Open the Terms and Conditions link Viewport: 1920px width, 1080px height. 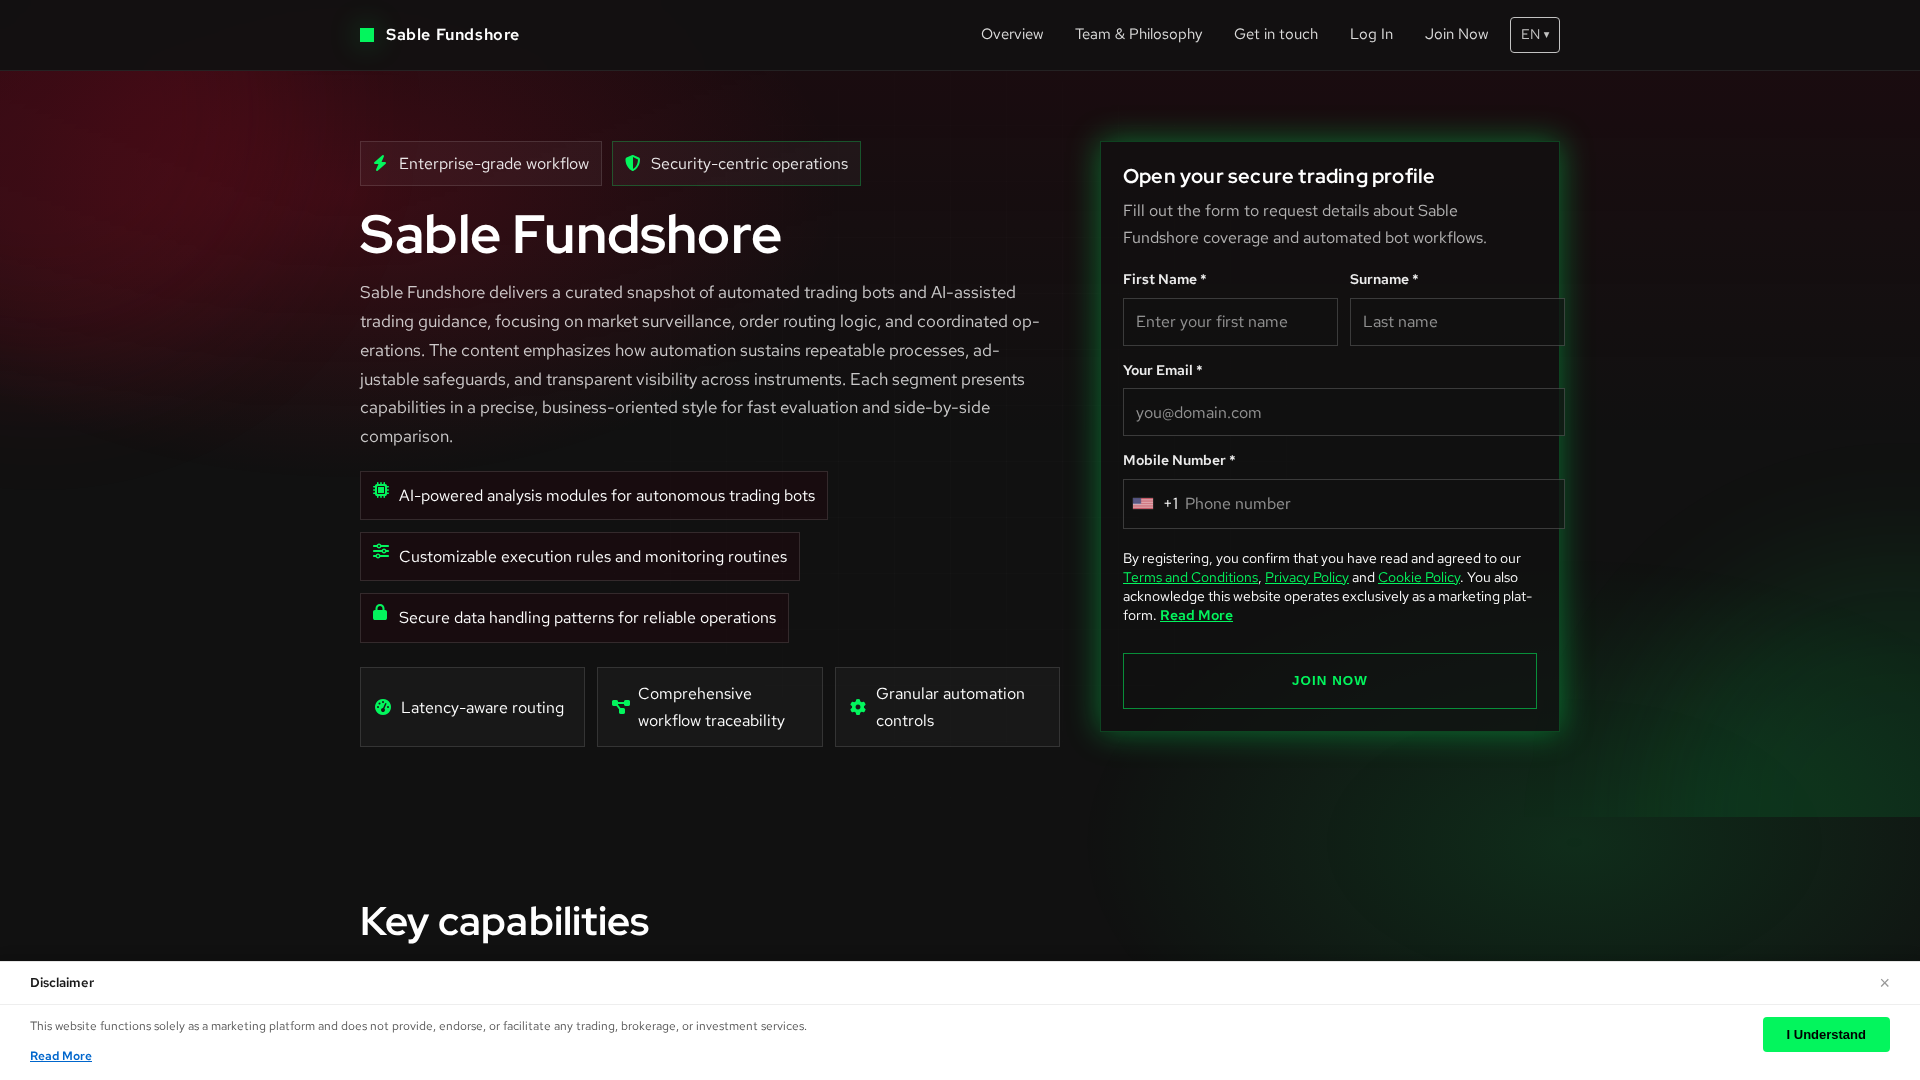click(x=1190, y=577)
